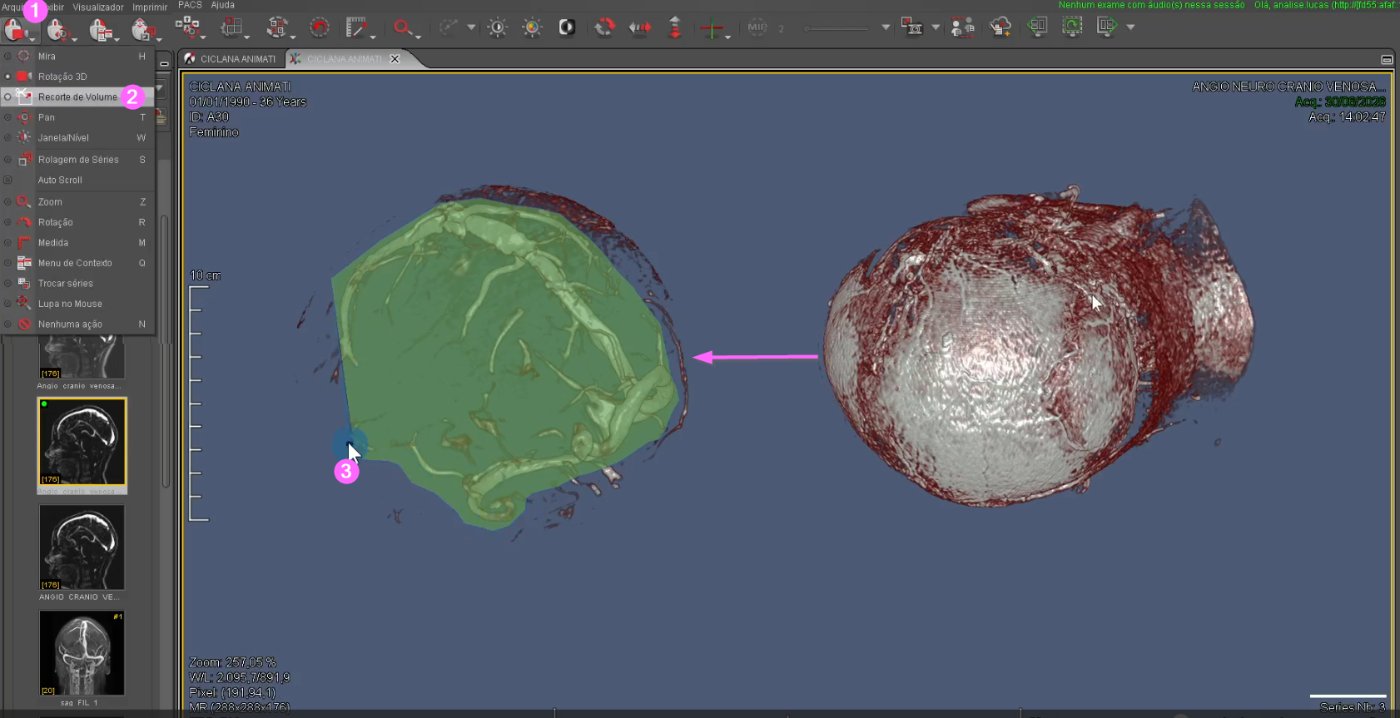Click the dimmed line tool icon
1400x718 pixels.
[449, 28]
